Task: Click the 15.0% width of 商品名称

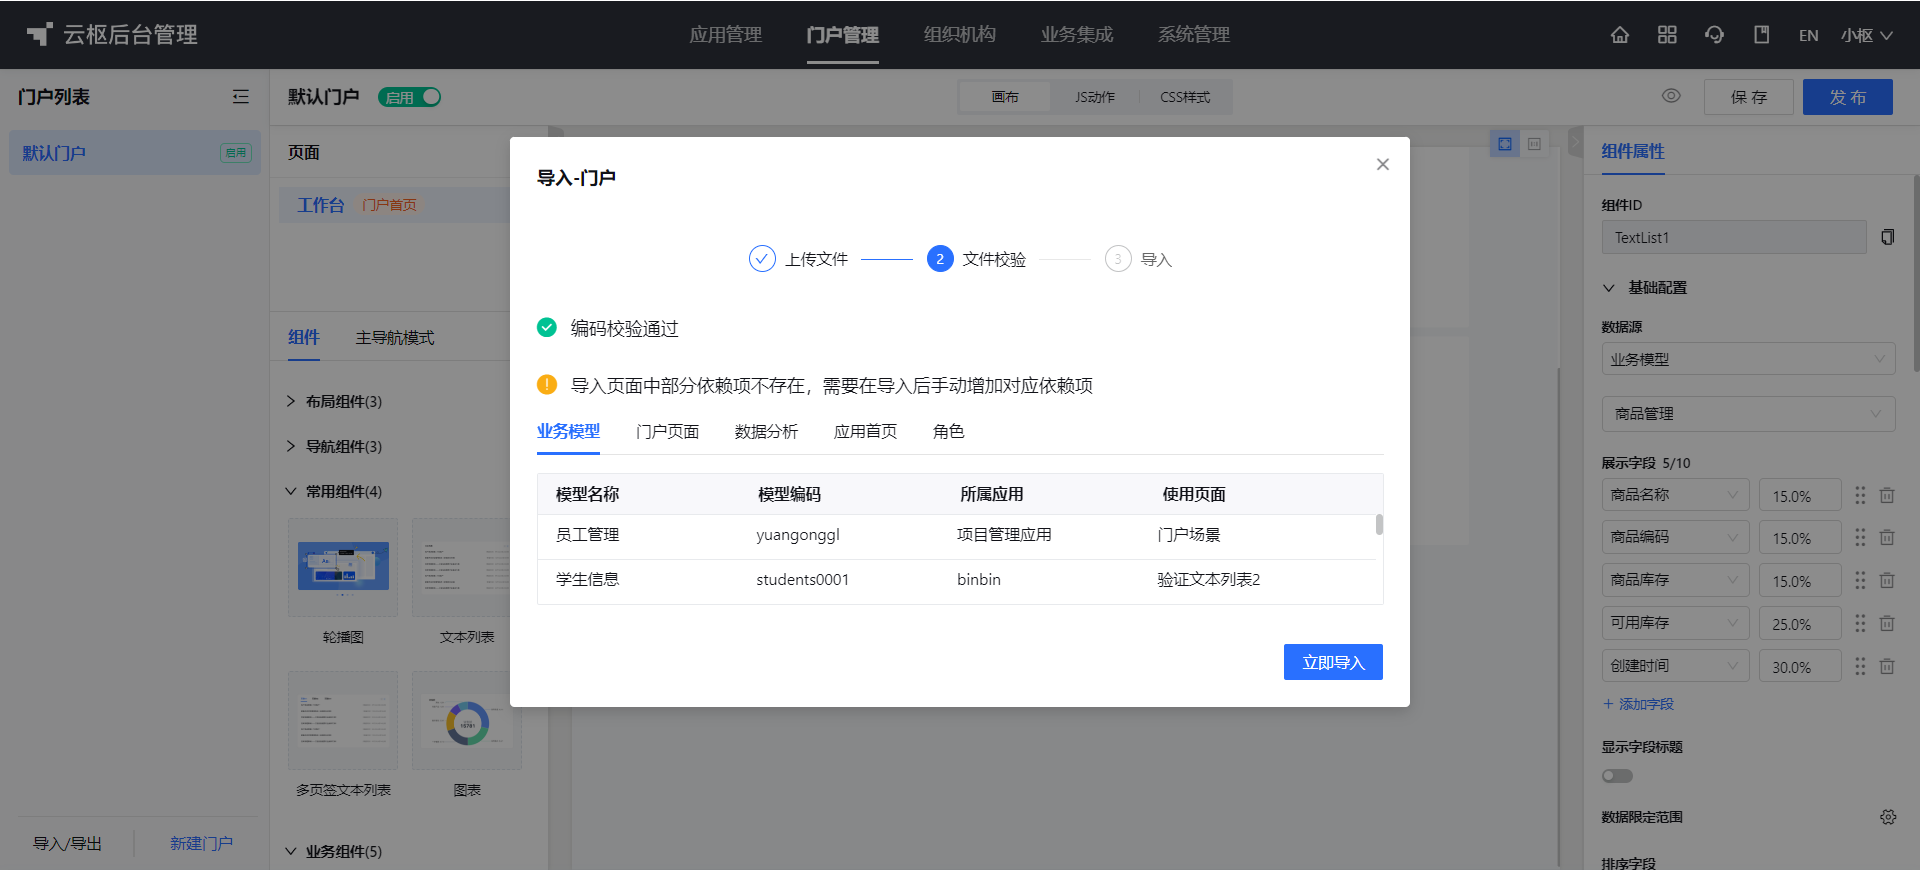Action: 1800,495
